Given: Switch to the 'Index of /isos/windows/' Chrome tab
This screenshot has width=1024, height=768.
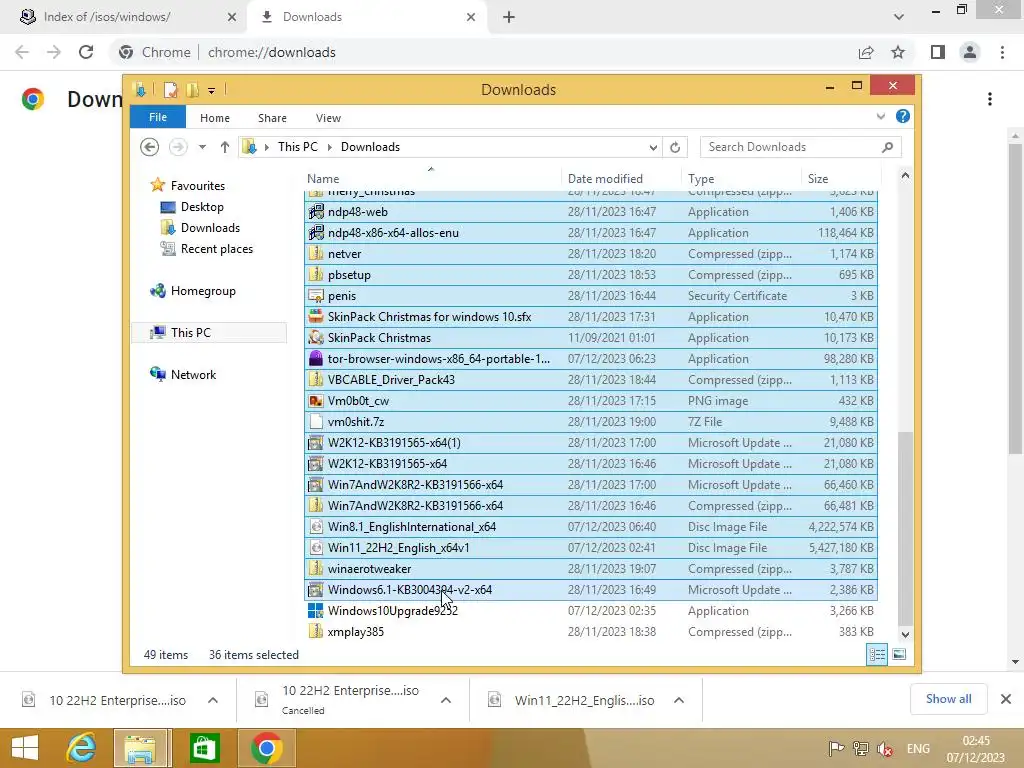Looking at the screenshot, I should pos(123,17).
